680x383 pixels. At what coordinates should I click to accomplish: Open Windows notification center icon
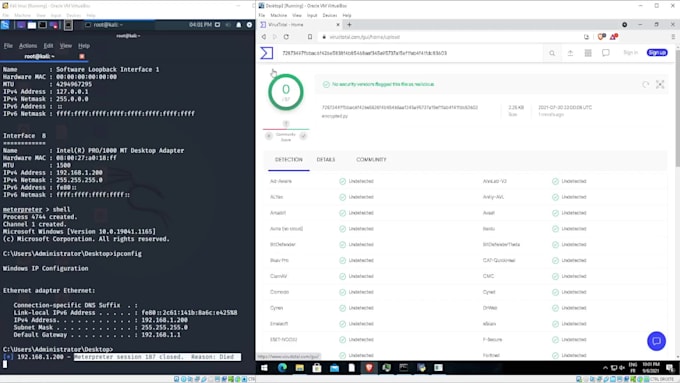(x=671, y=368)
